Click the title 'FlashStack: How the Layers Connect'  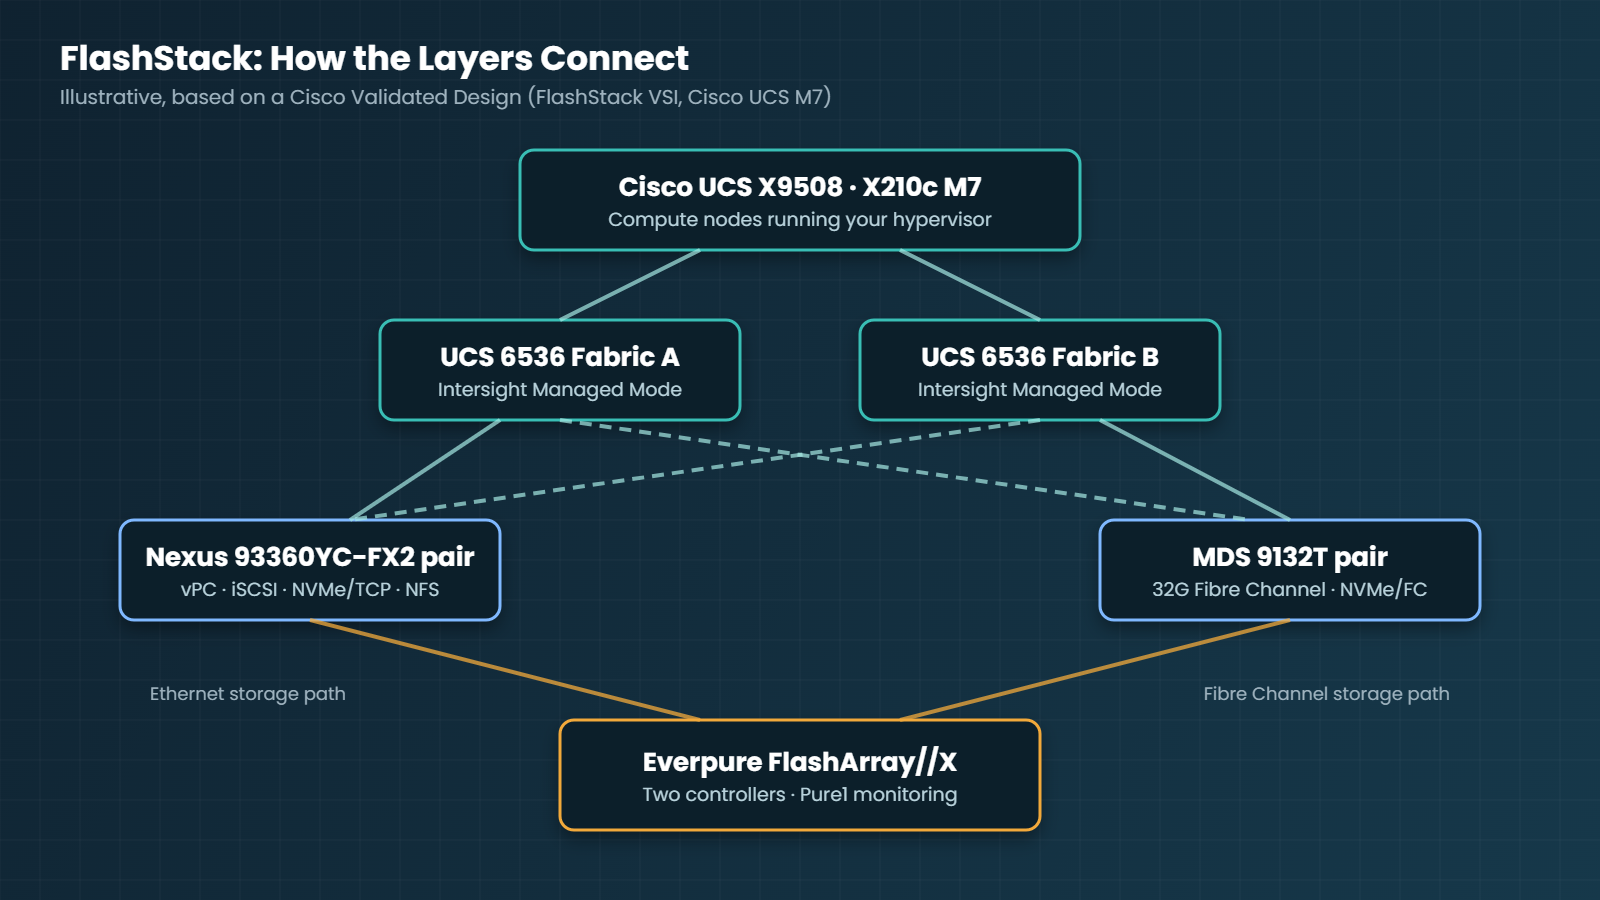pyautogui.click(x=374, y=59)
